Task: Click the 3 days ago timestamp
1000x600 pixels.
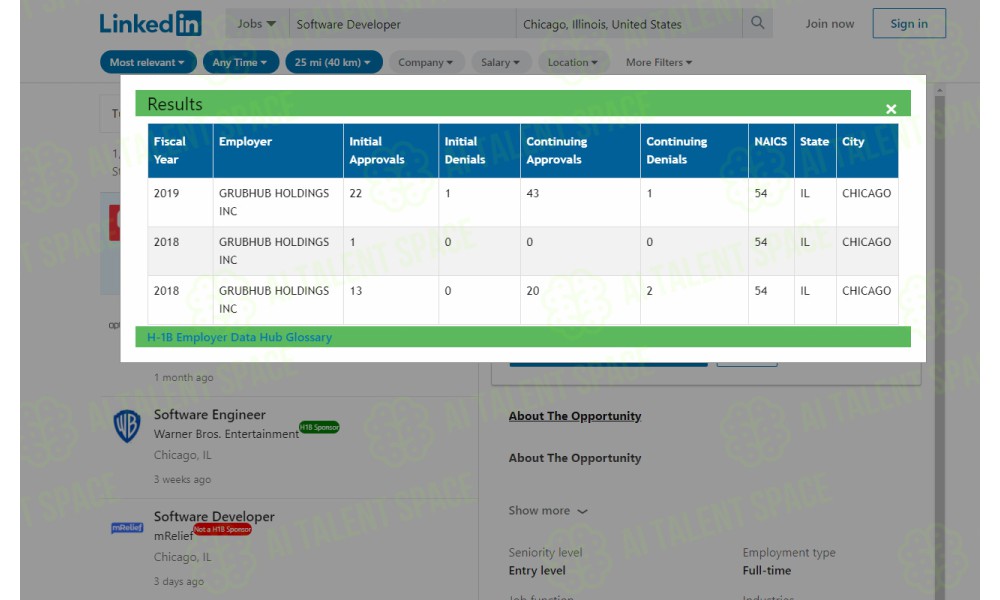Action: coord(179,582)
